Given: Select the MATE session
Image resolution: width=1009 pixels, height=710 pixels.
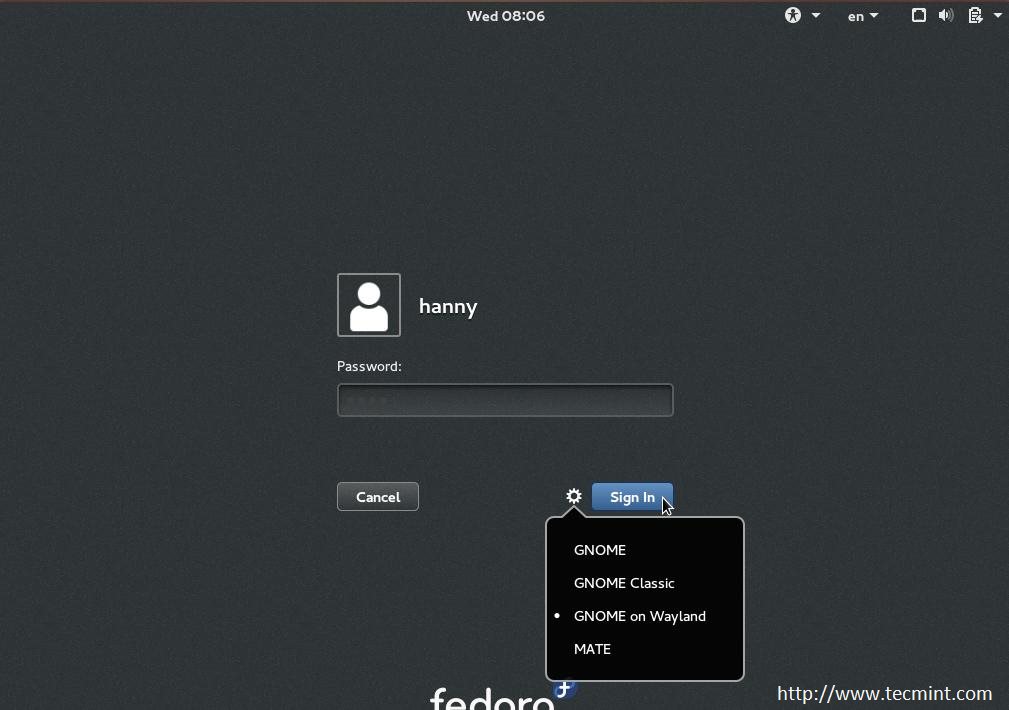Looking at the screenshot, I should tap(592, 648).
